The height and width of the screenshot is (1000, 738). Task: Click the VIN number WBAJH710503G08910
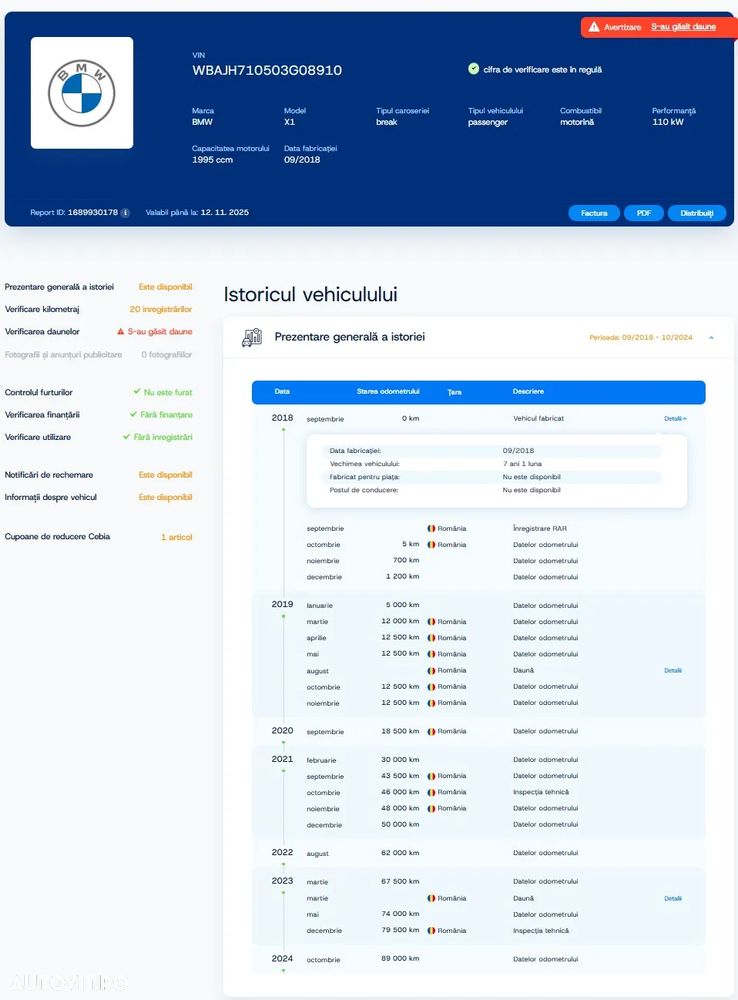[267, 70]
